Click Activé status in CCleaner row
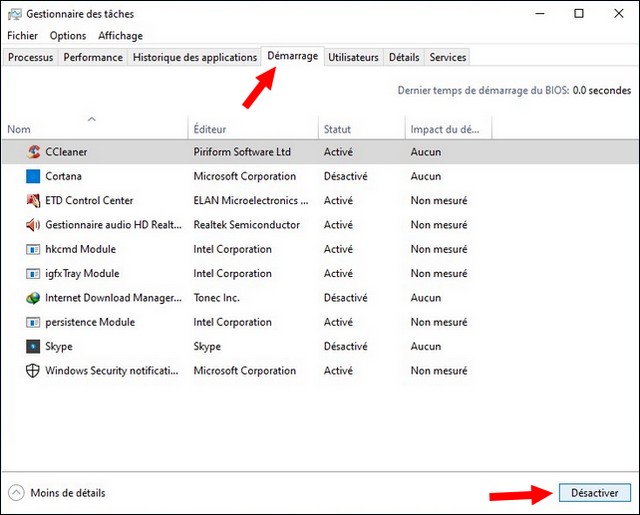Screen dimensions: 640x515 pyautogui.click(x=338, y=152)
